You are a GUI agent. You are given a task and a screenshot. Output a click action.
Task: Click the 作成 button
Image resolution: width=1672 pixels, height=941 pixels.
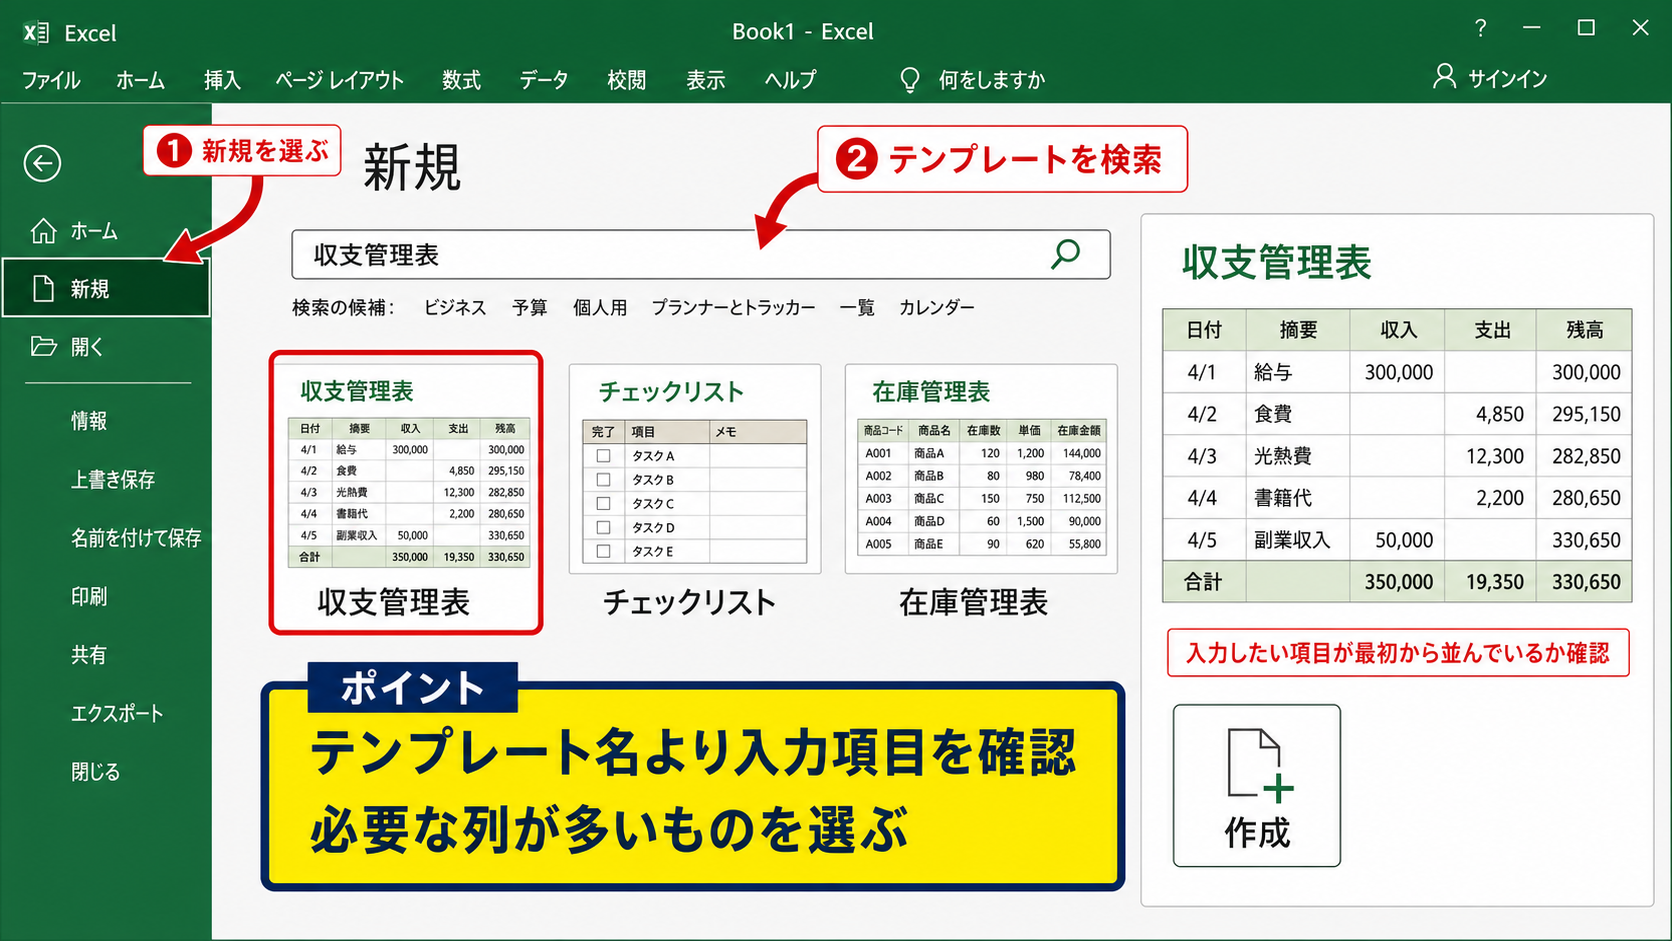click(1257, 785)
